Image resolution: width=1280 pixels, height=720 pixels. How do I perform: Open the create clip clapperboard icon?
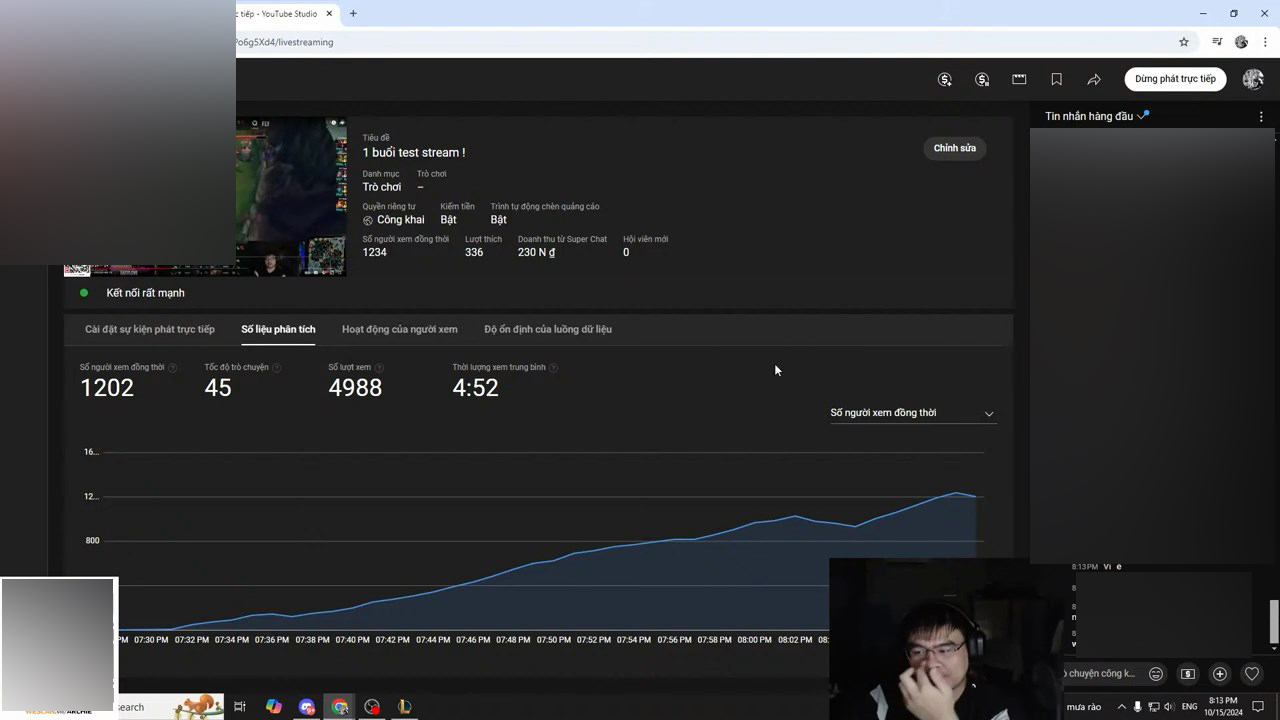click(1019, 79)
